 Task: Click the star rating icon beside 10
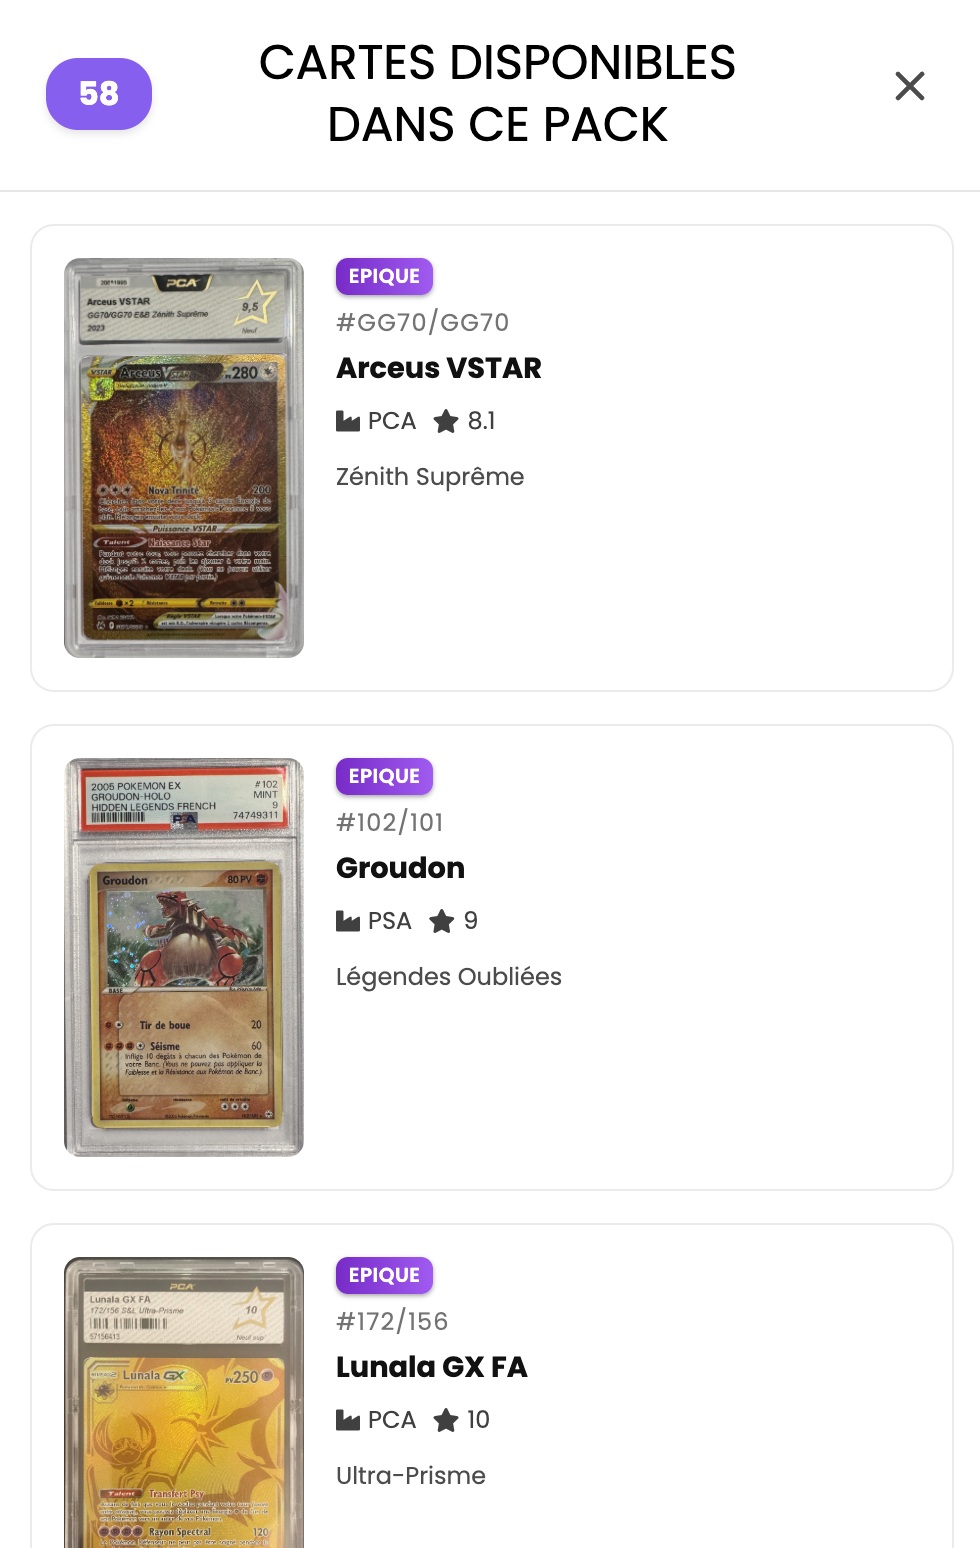coord(446,1420)
